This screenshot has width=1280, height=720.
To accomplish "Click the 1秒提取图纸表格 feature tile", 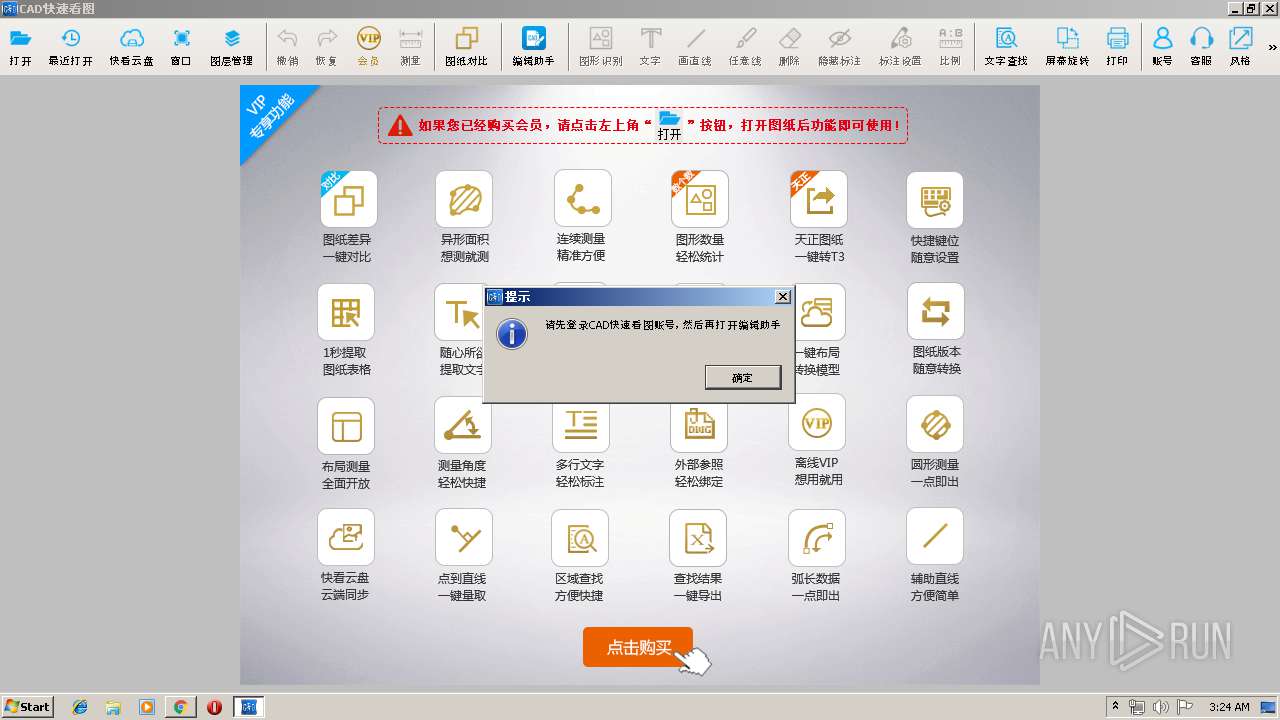I will coord(346,330).
